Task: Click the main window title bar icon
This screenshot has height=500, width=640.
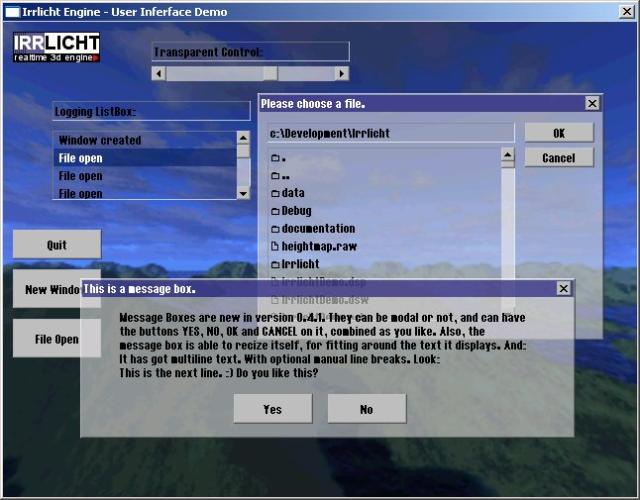Action: point(12,12)
